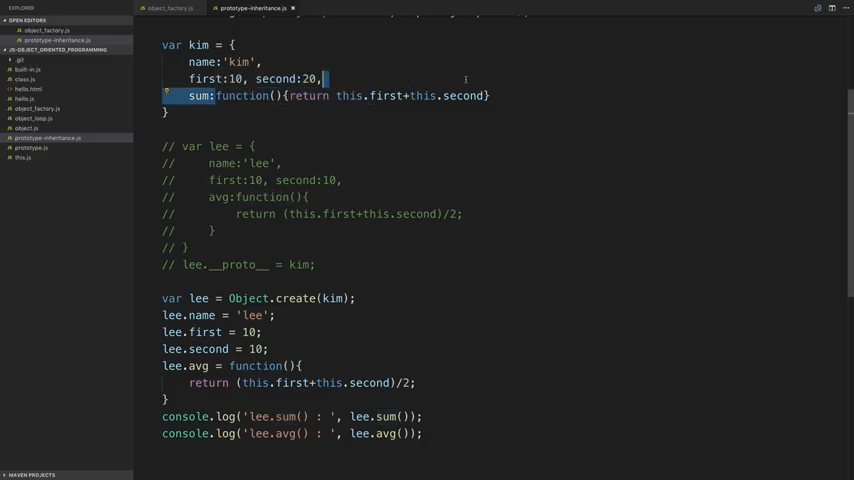854x480 pixels.
Task: Select the prototype-inheritance.js editor tab
Action: [253, 8]
